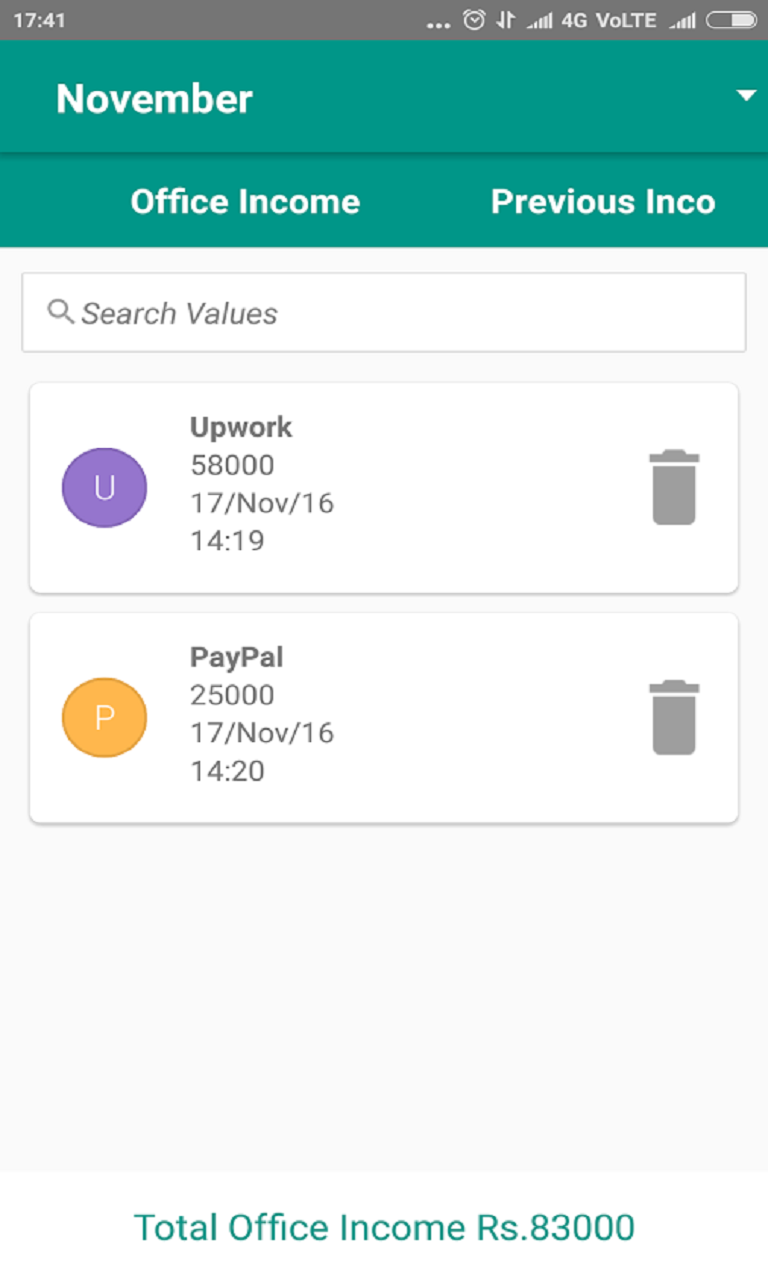
Task: Tap the PayPal entry time 14:20
Action: pyautogui.click(x=227, y=771)
